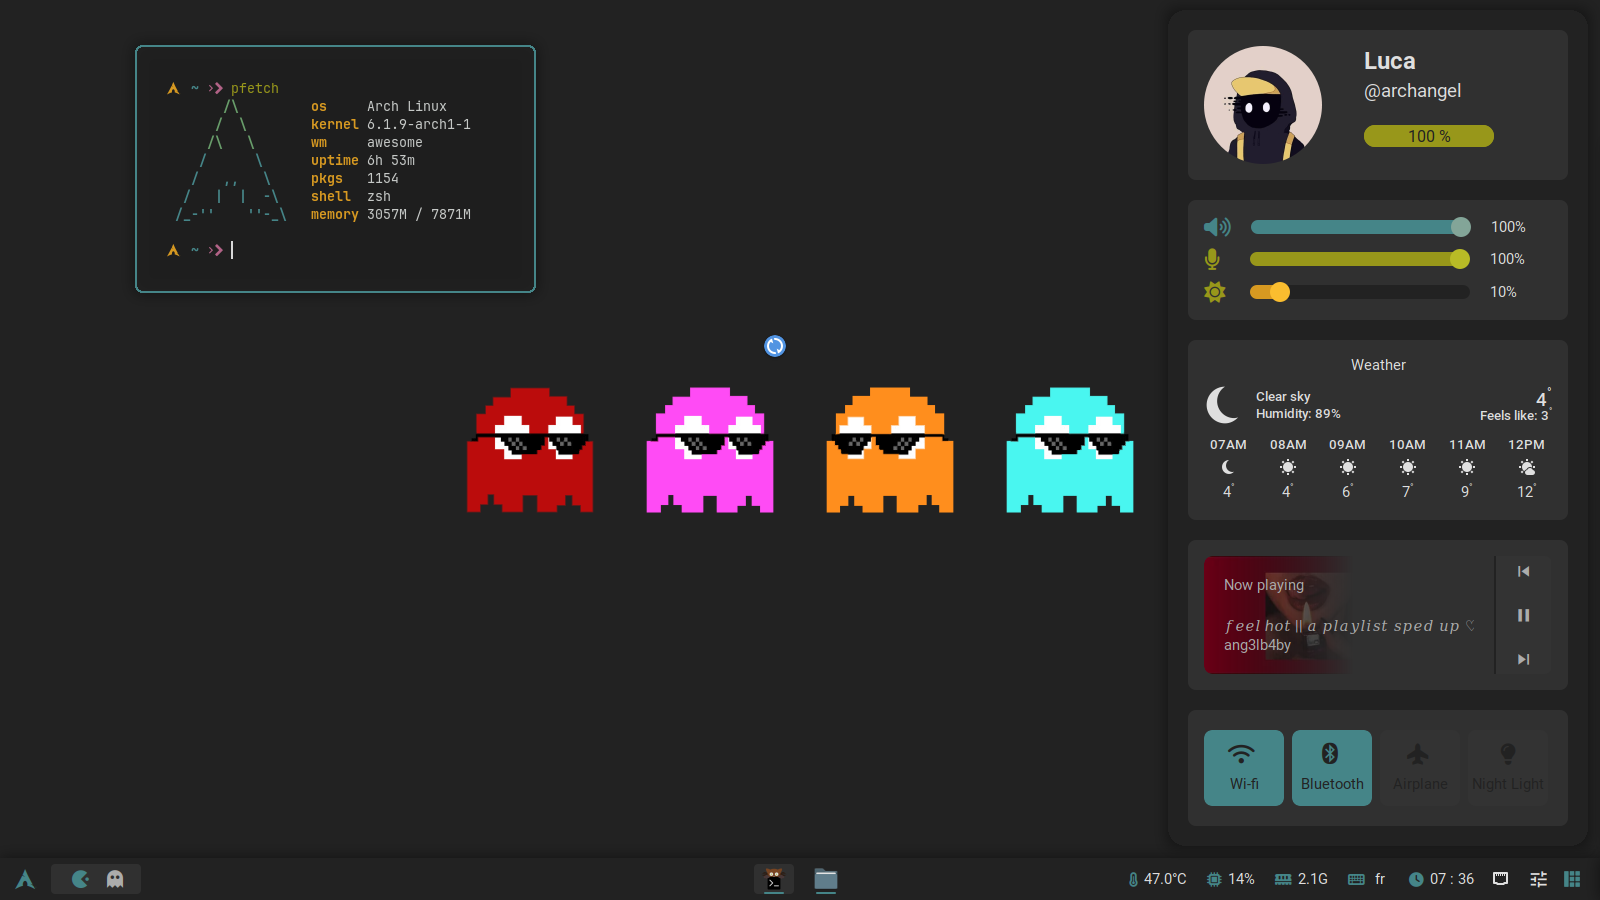The height and width of the screenshot is (900, 1600).
Task: Click the 07AM forecast label
Action: pyautogui.click(x=1228, y=445)
